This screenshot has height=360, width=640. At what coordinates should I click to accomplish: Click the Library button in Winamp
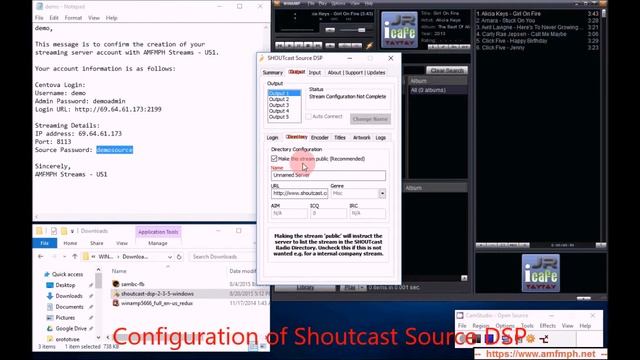point(305,287)
